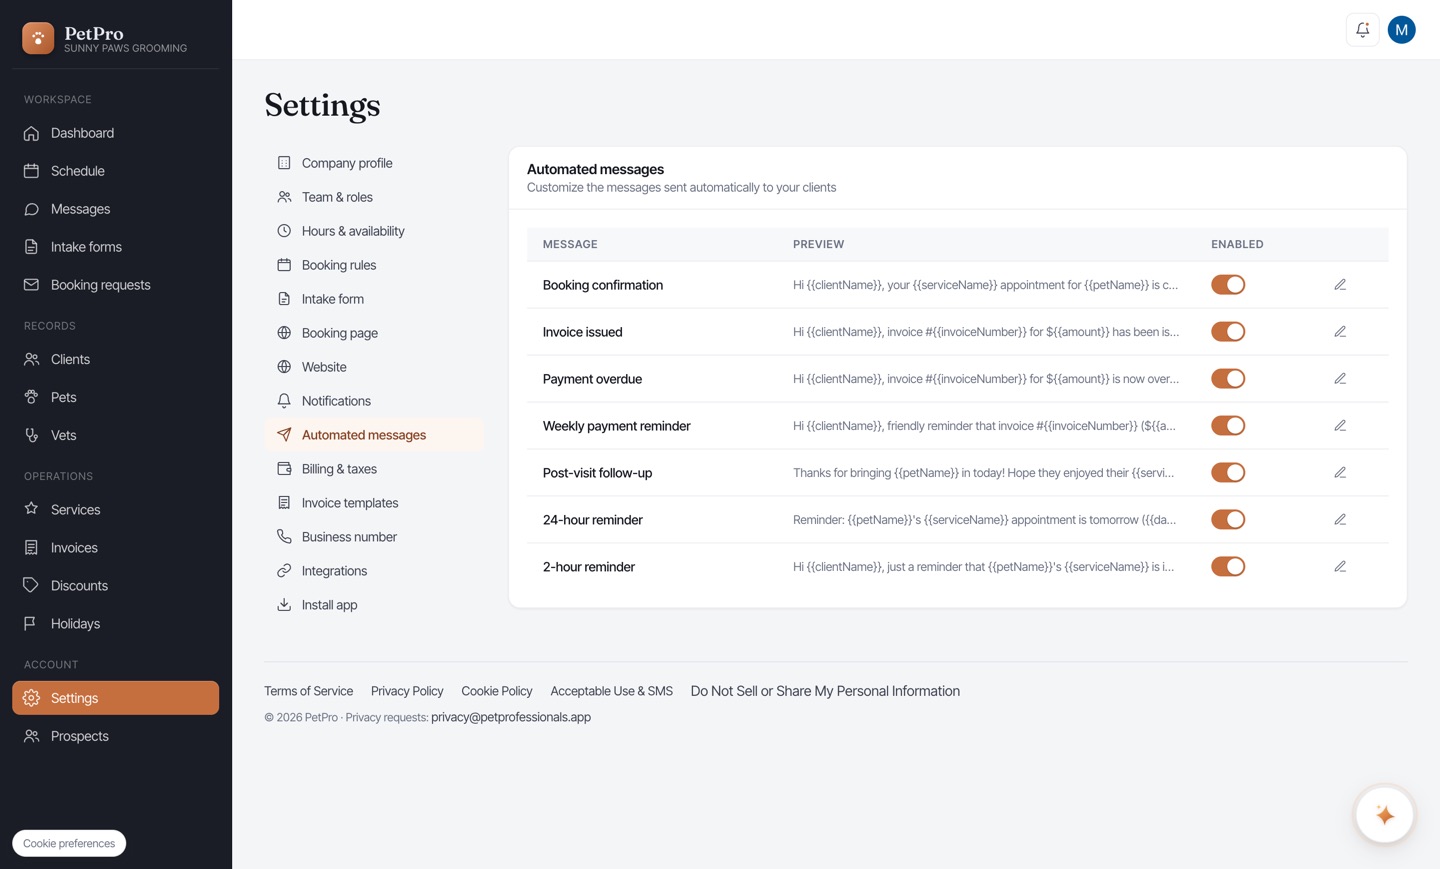Open the Notifications settings section
Viewport: 1440px width, 869px height.
[x=374, y=401]
